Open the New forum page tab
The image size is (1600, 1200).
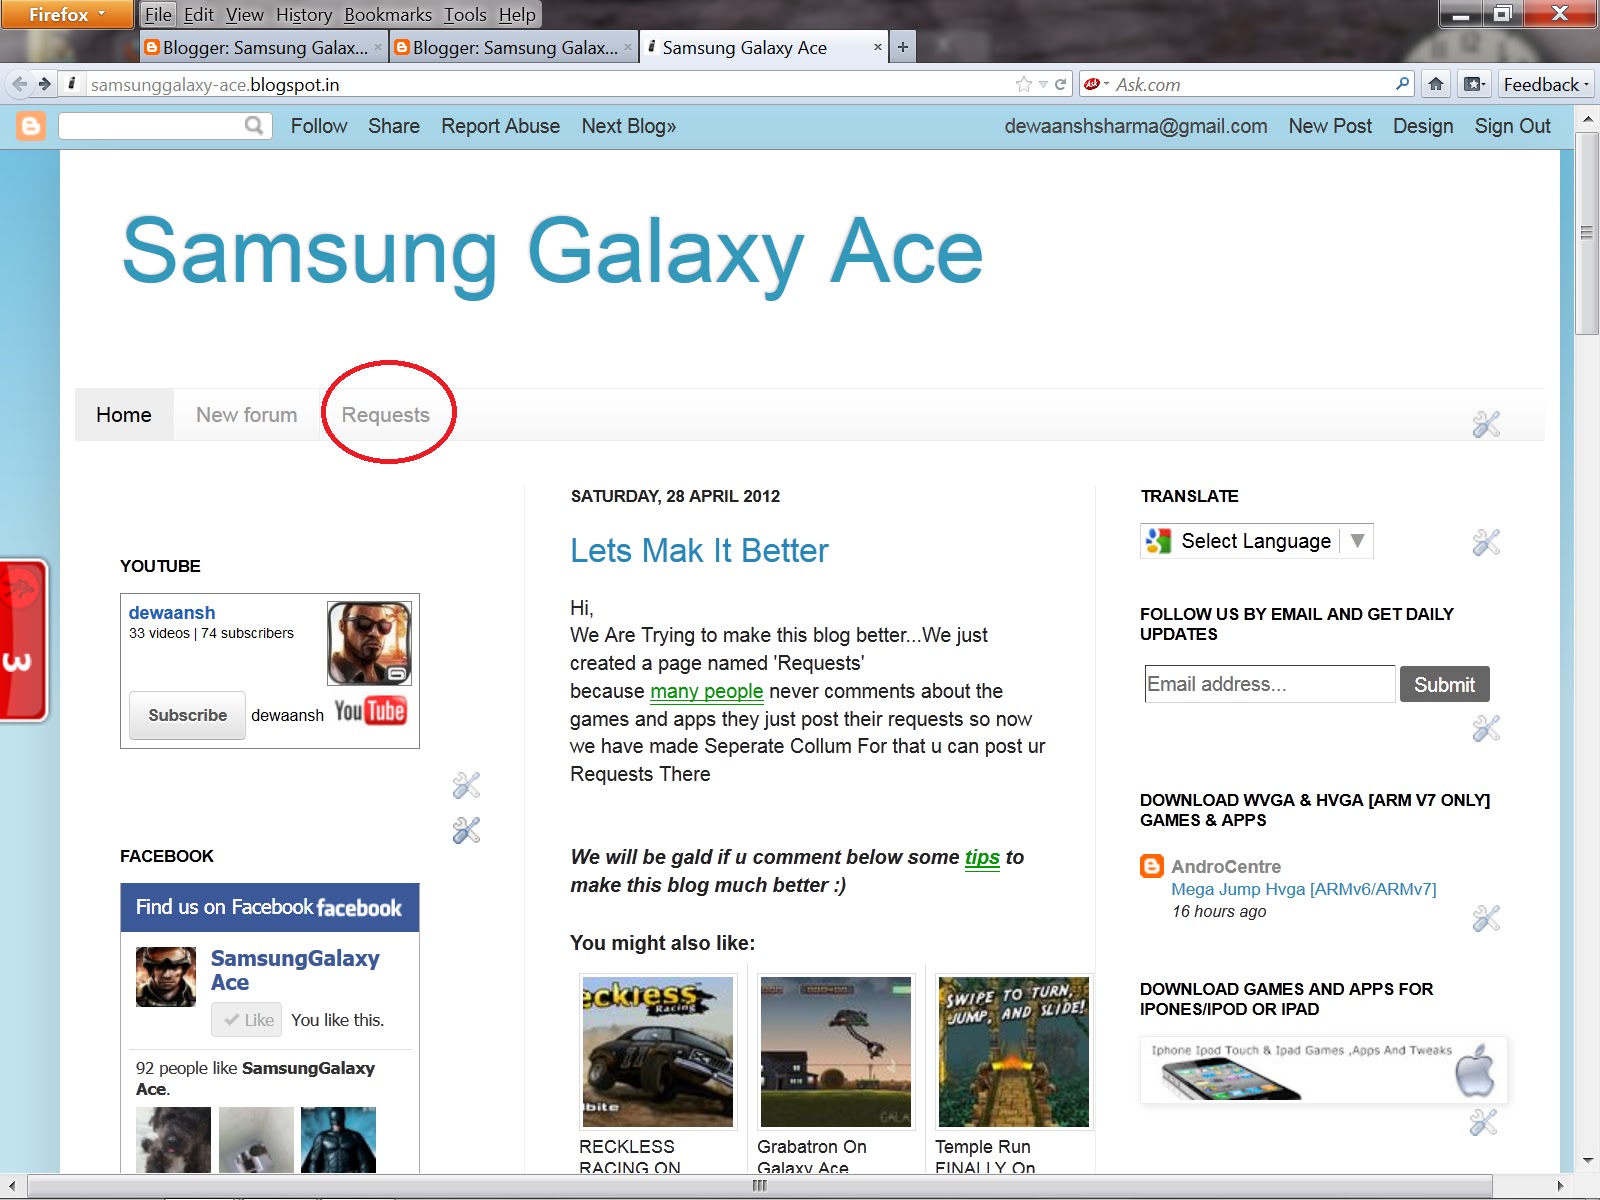246,415
